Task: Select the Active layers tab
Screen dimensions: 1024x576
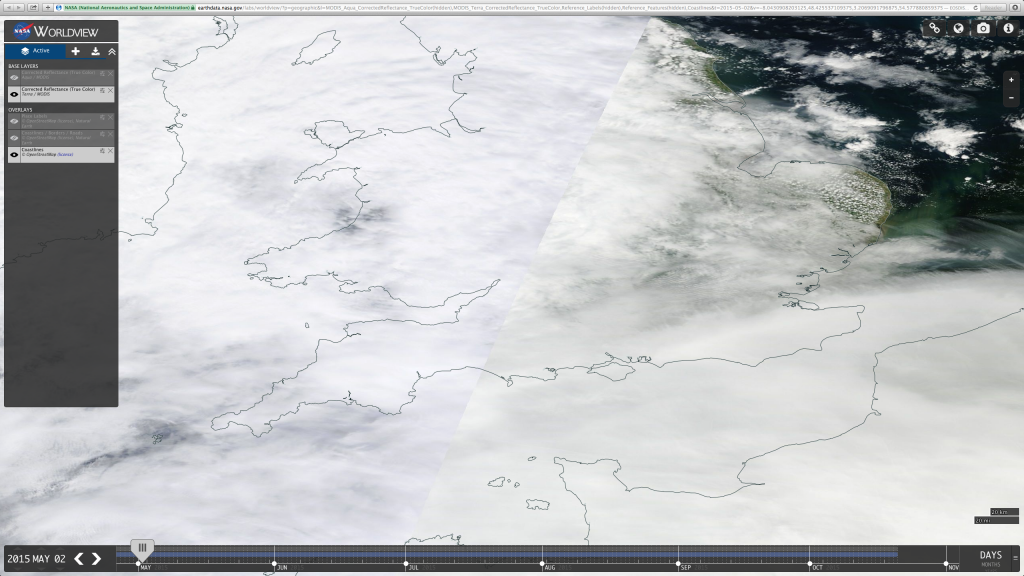Action: coord(35,51)
